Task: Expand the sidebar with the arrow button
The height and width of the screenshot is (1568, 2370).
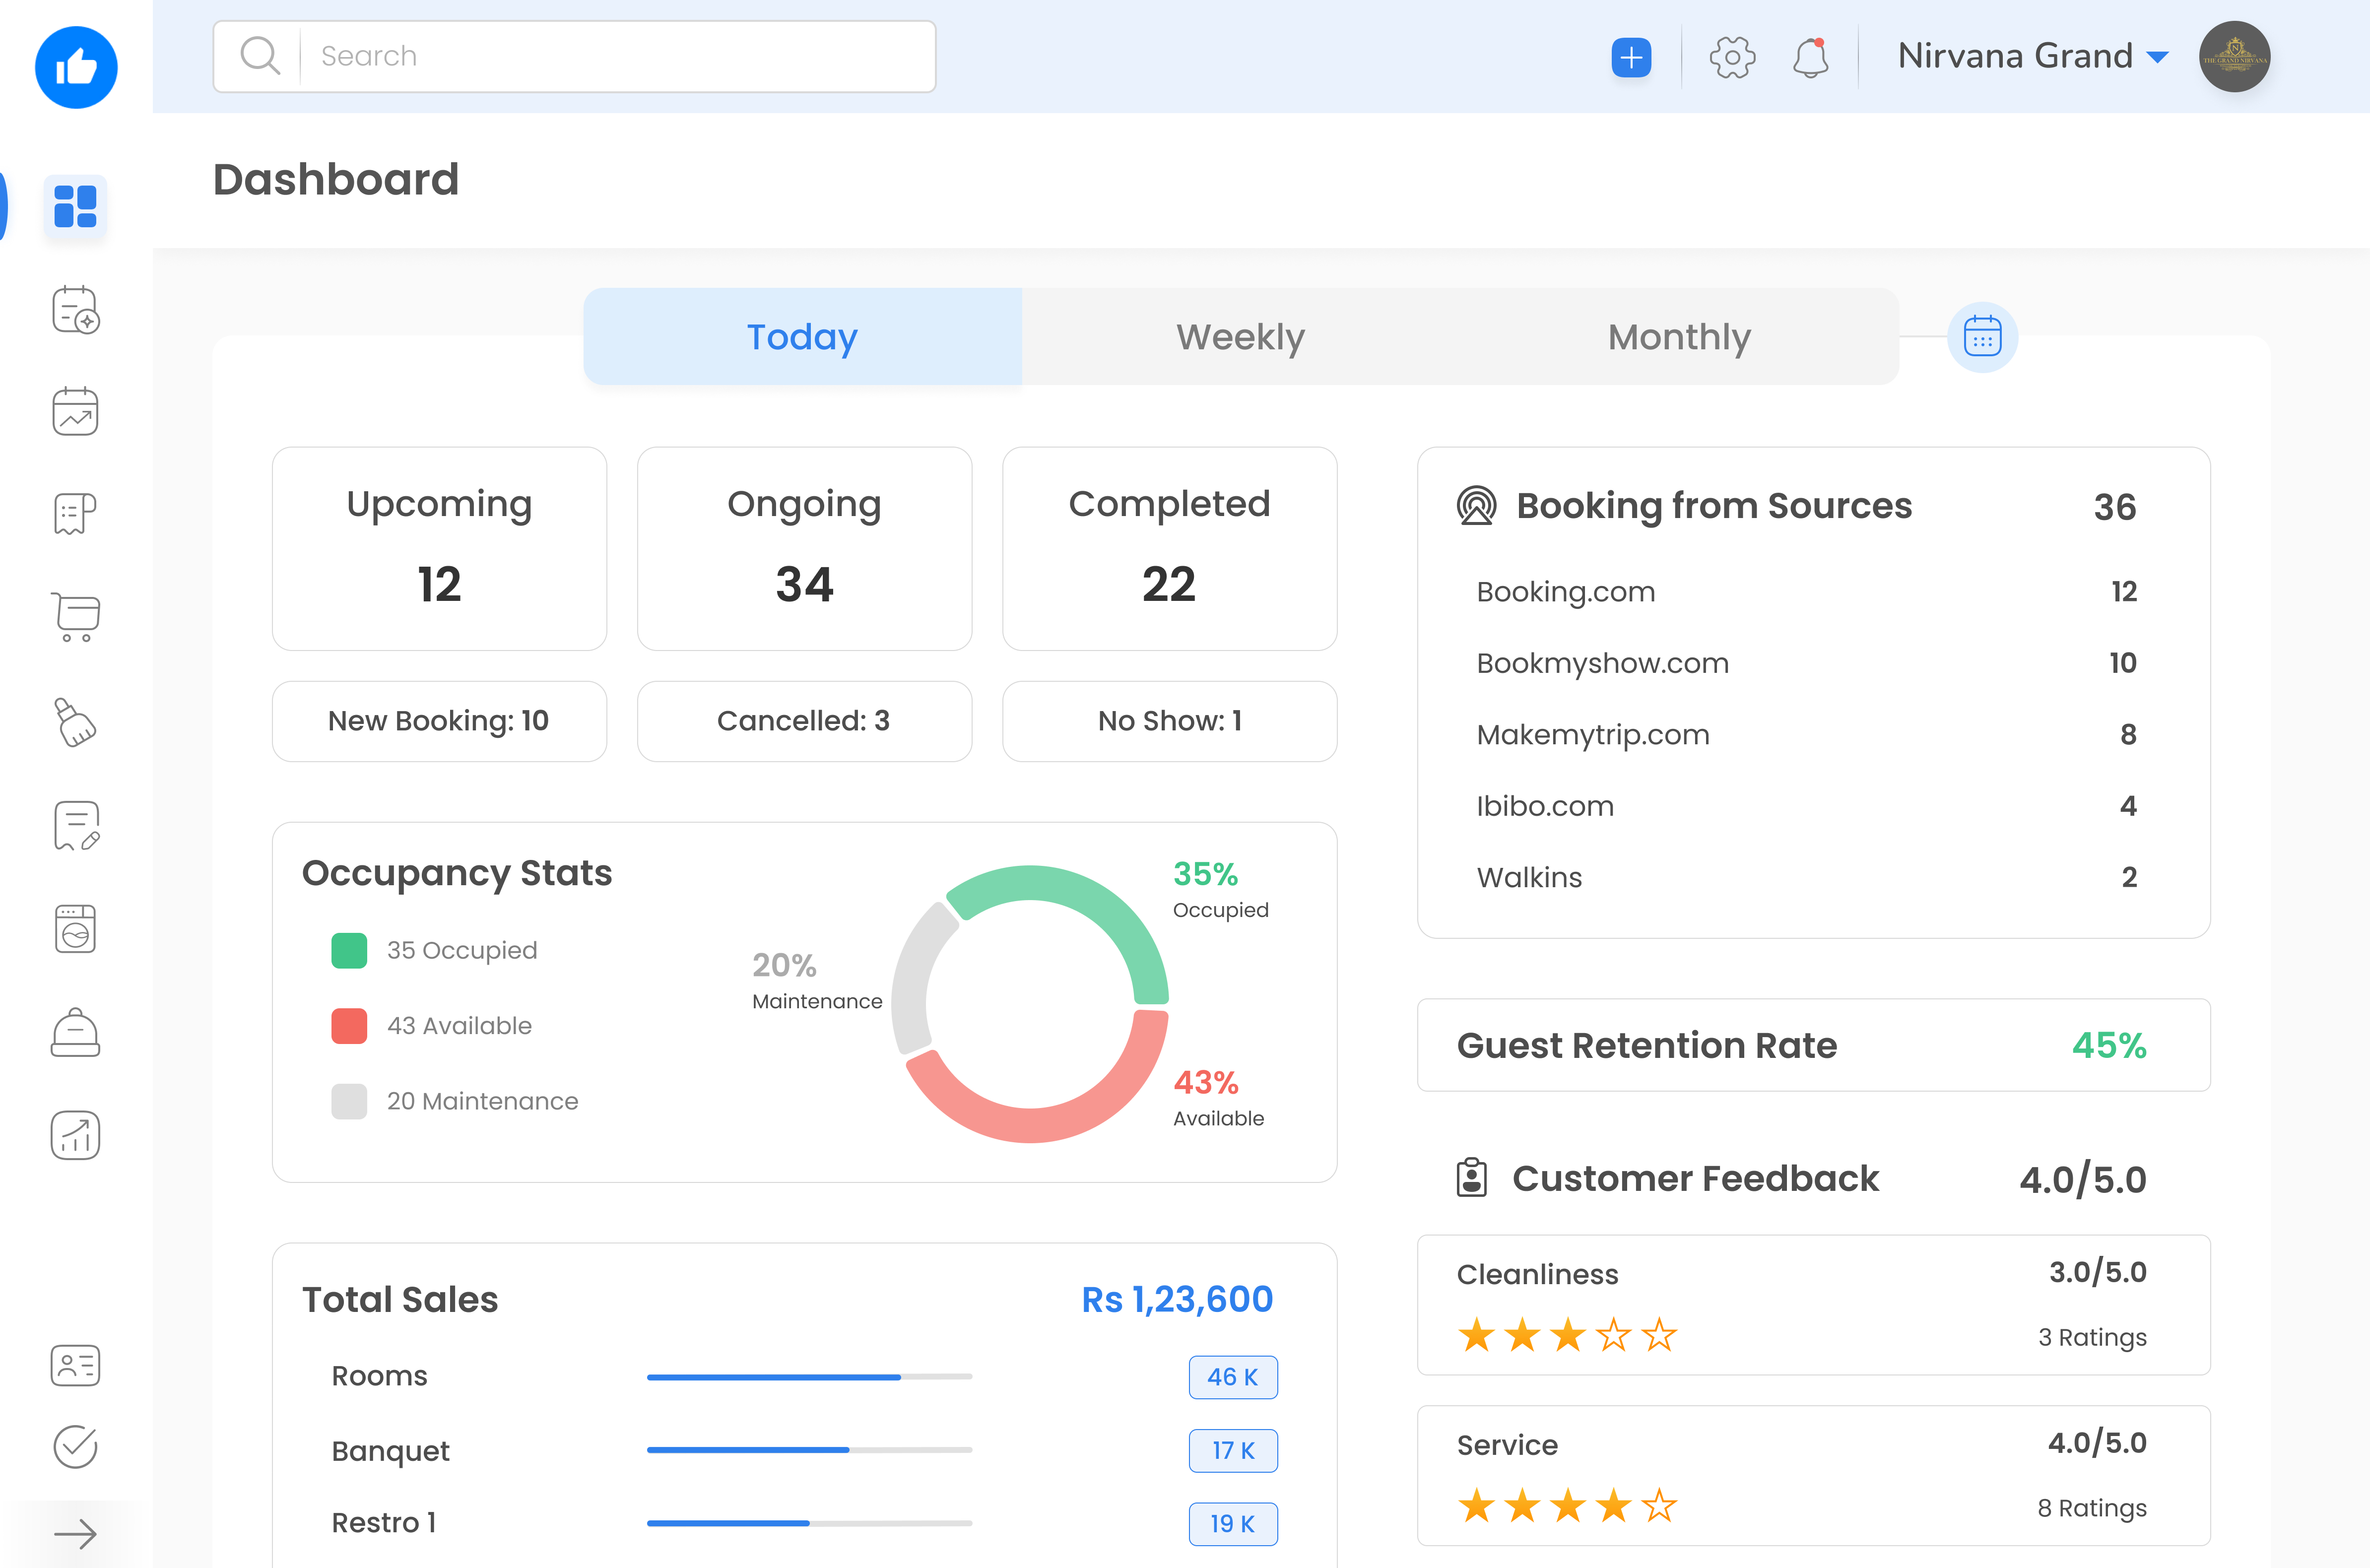Action: [76, 1533]
